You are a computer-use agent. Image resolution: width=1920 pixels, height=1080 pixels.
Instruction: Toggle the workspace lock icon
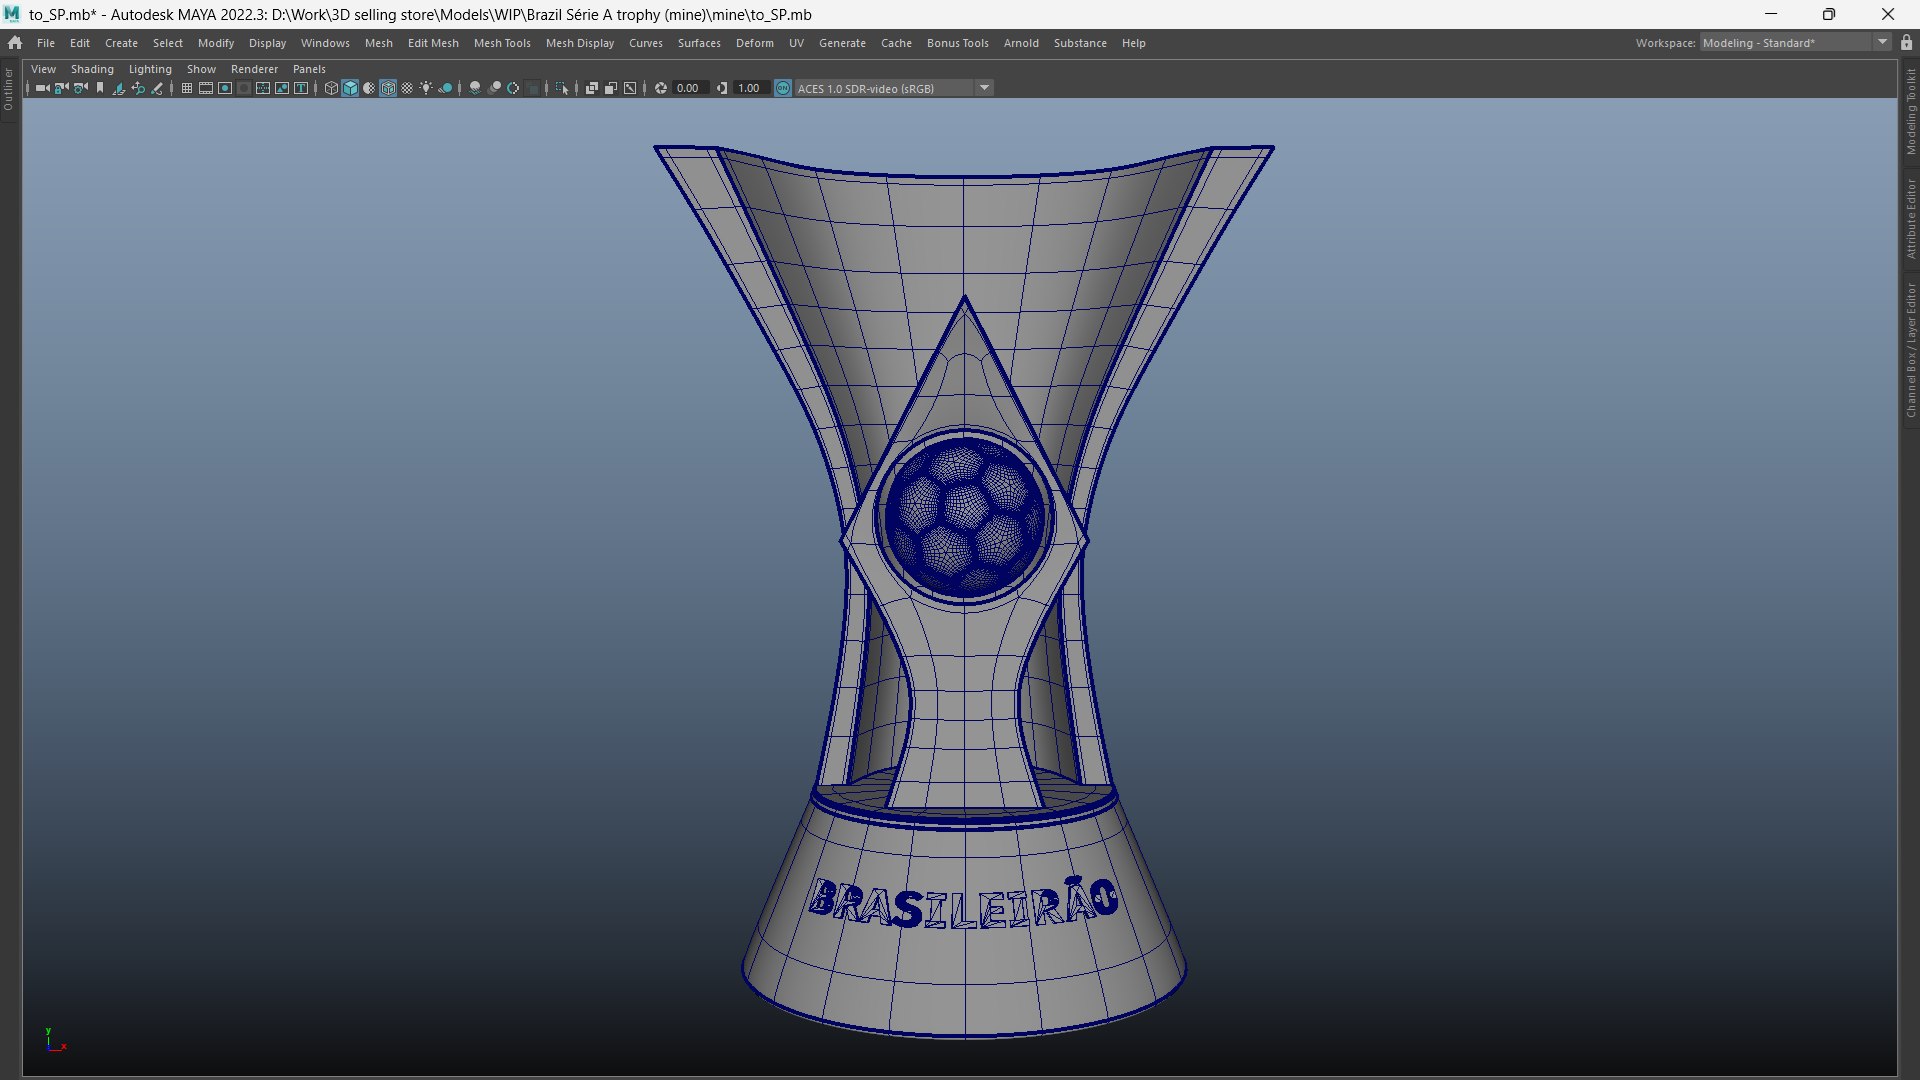pos(1906,43)
